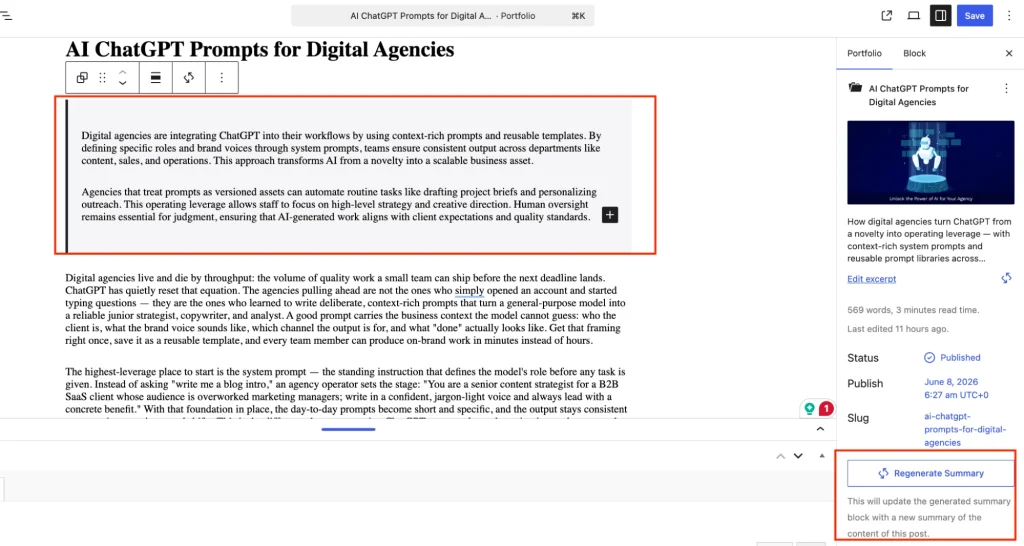Click the block drag handle dots
1024x546 pixels.
pos(103,78)
